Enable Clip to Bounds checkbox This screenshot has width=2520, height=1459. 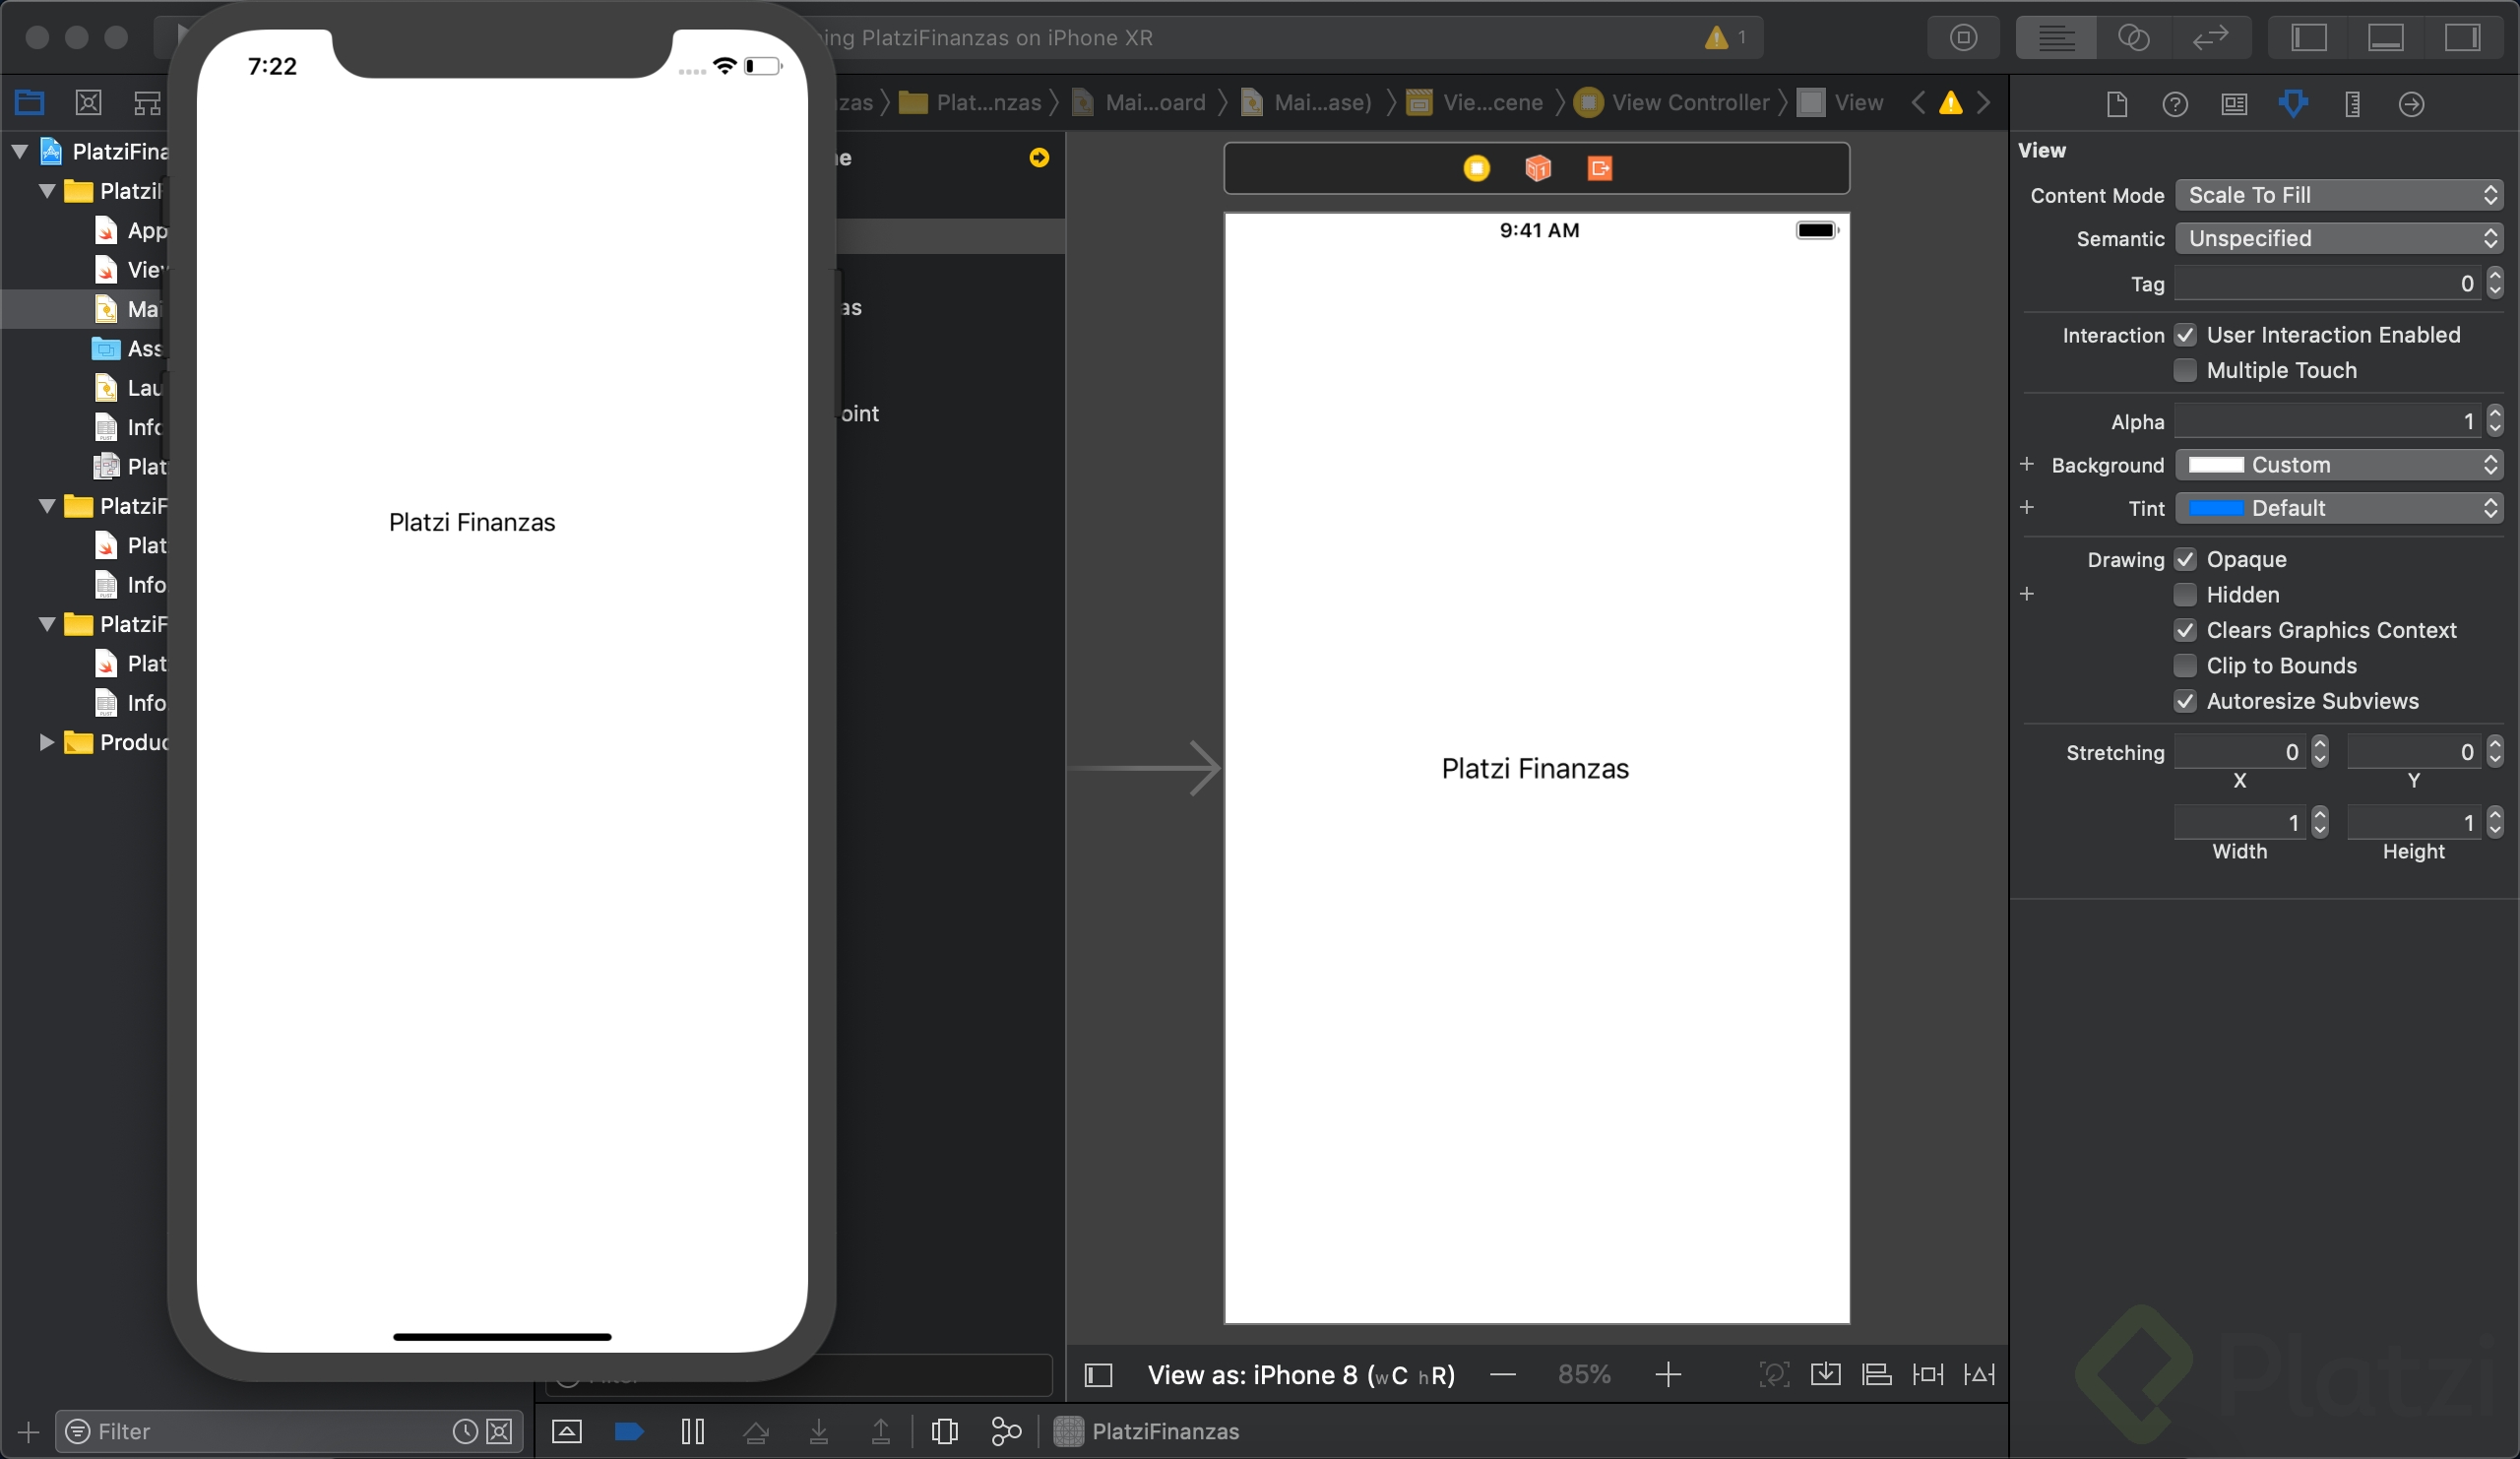[x=2185, y=666]
